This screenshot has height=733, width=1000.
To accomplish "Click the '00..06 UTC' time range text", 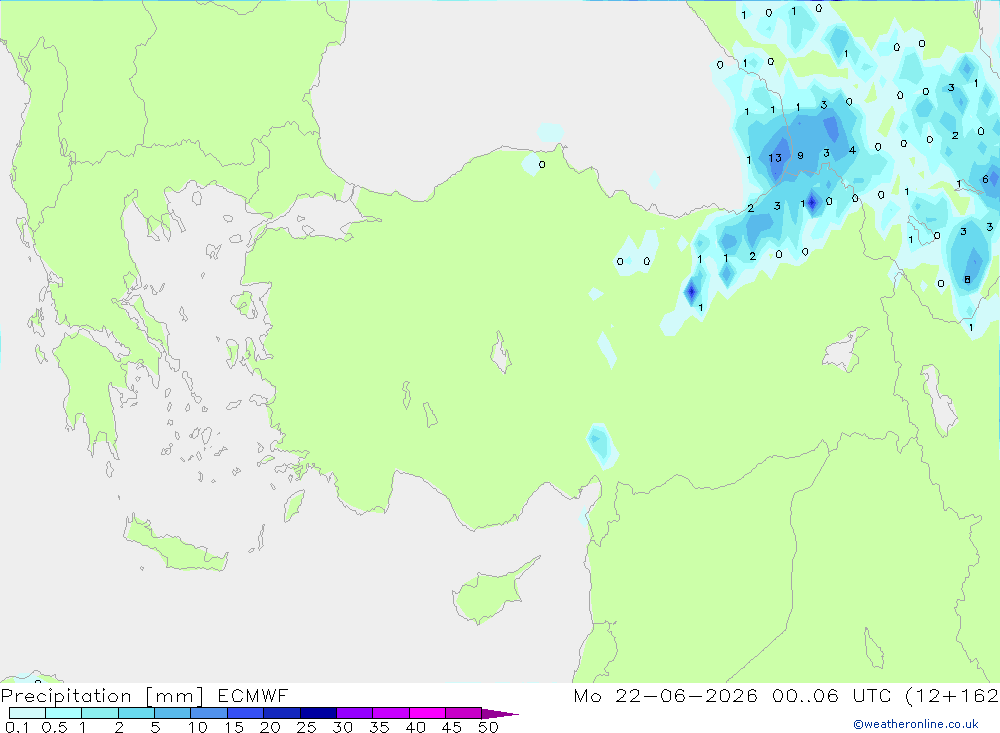I will click(x=831, y=695).
